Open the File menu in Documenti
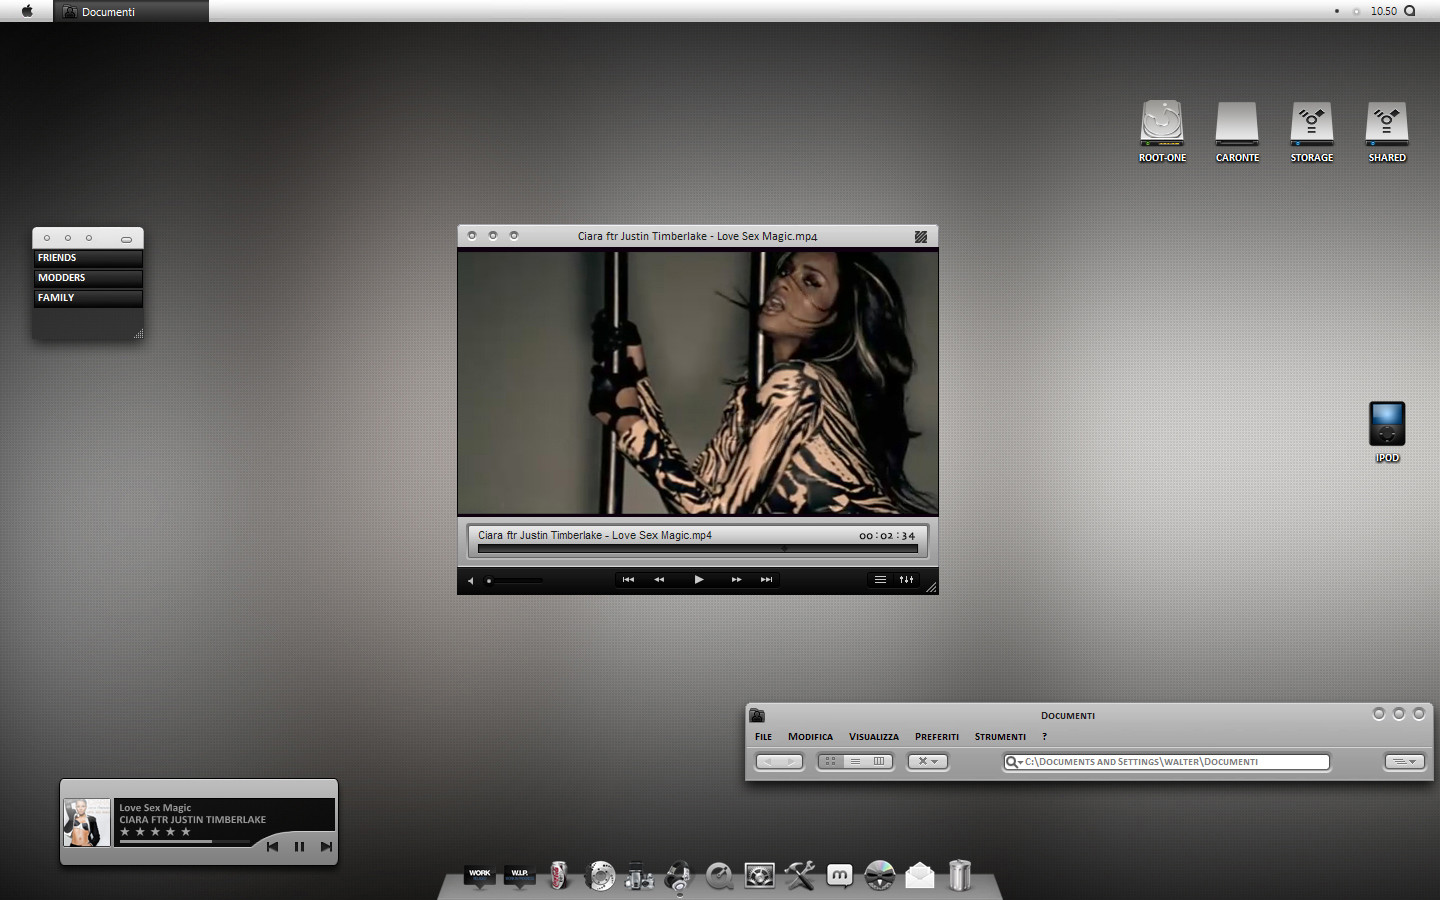Image resolution: width=1440 pixels, height=900 pixels. pyautogui.click(x=763, y=737)
